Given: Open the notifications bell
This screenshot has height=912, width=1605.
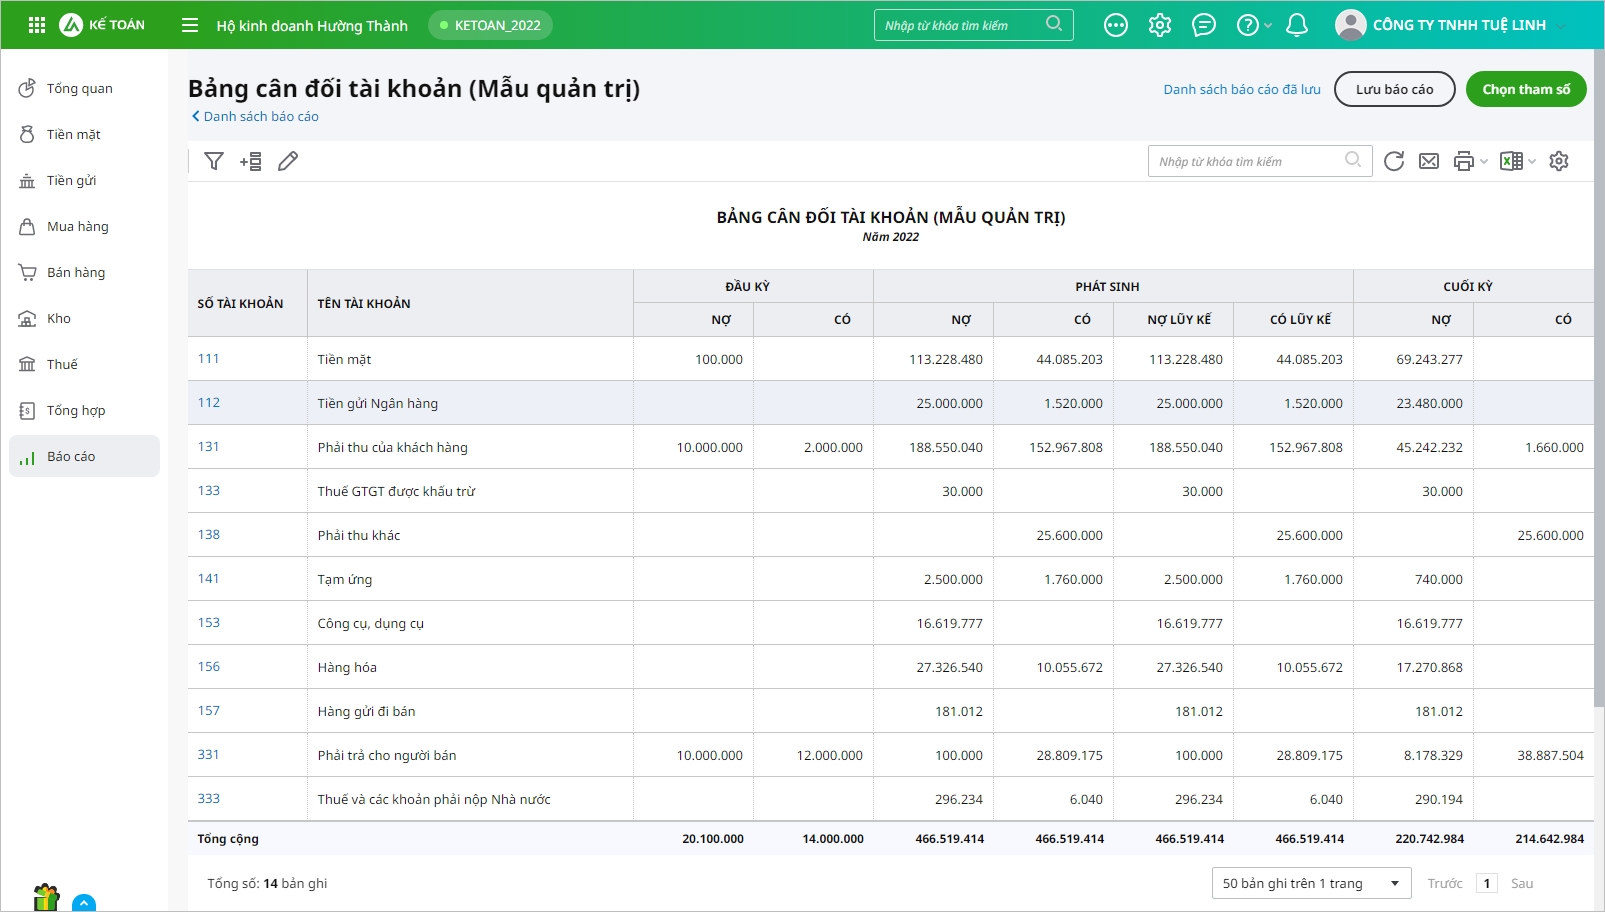Looking at the screenshot, I should (x=1297, y=25).
